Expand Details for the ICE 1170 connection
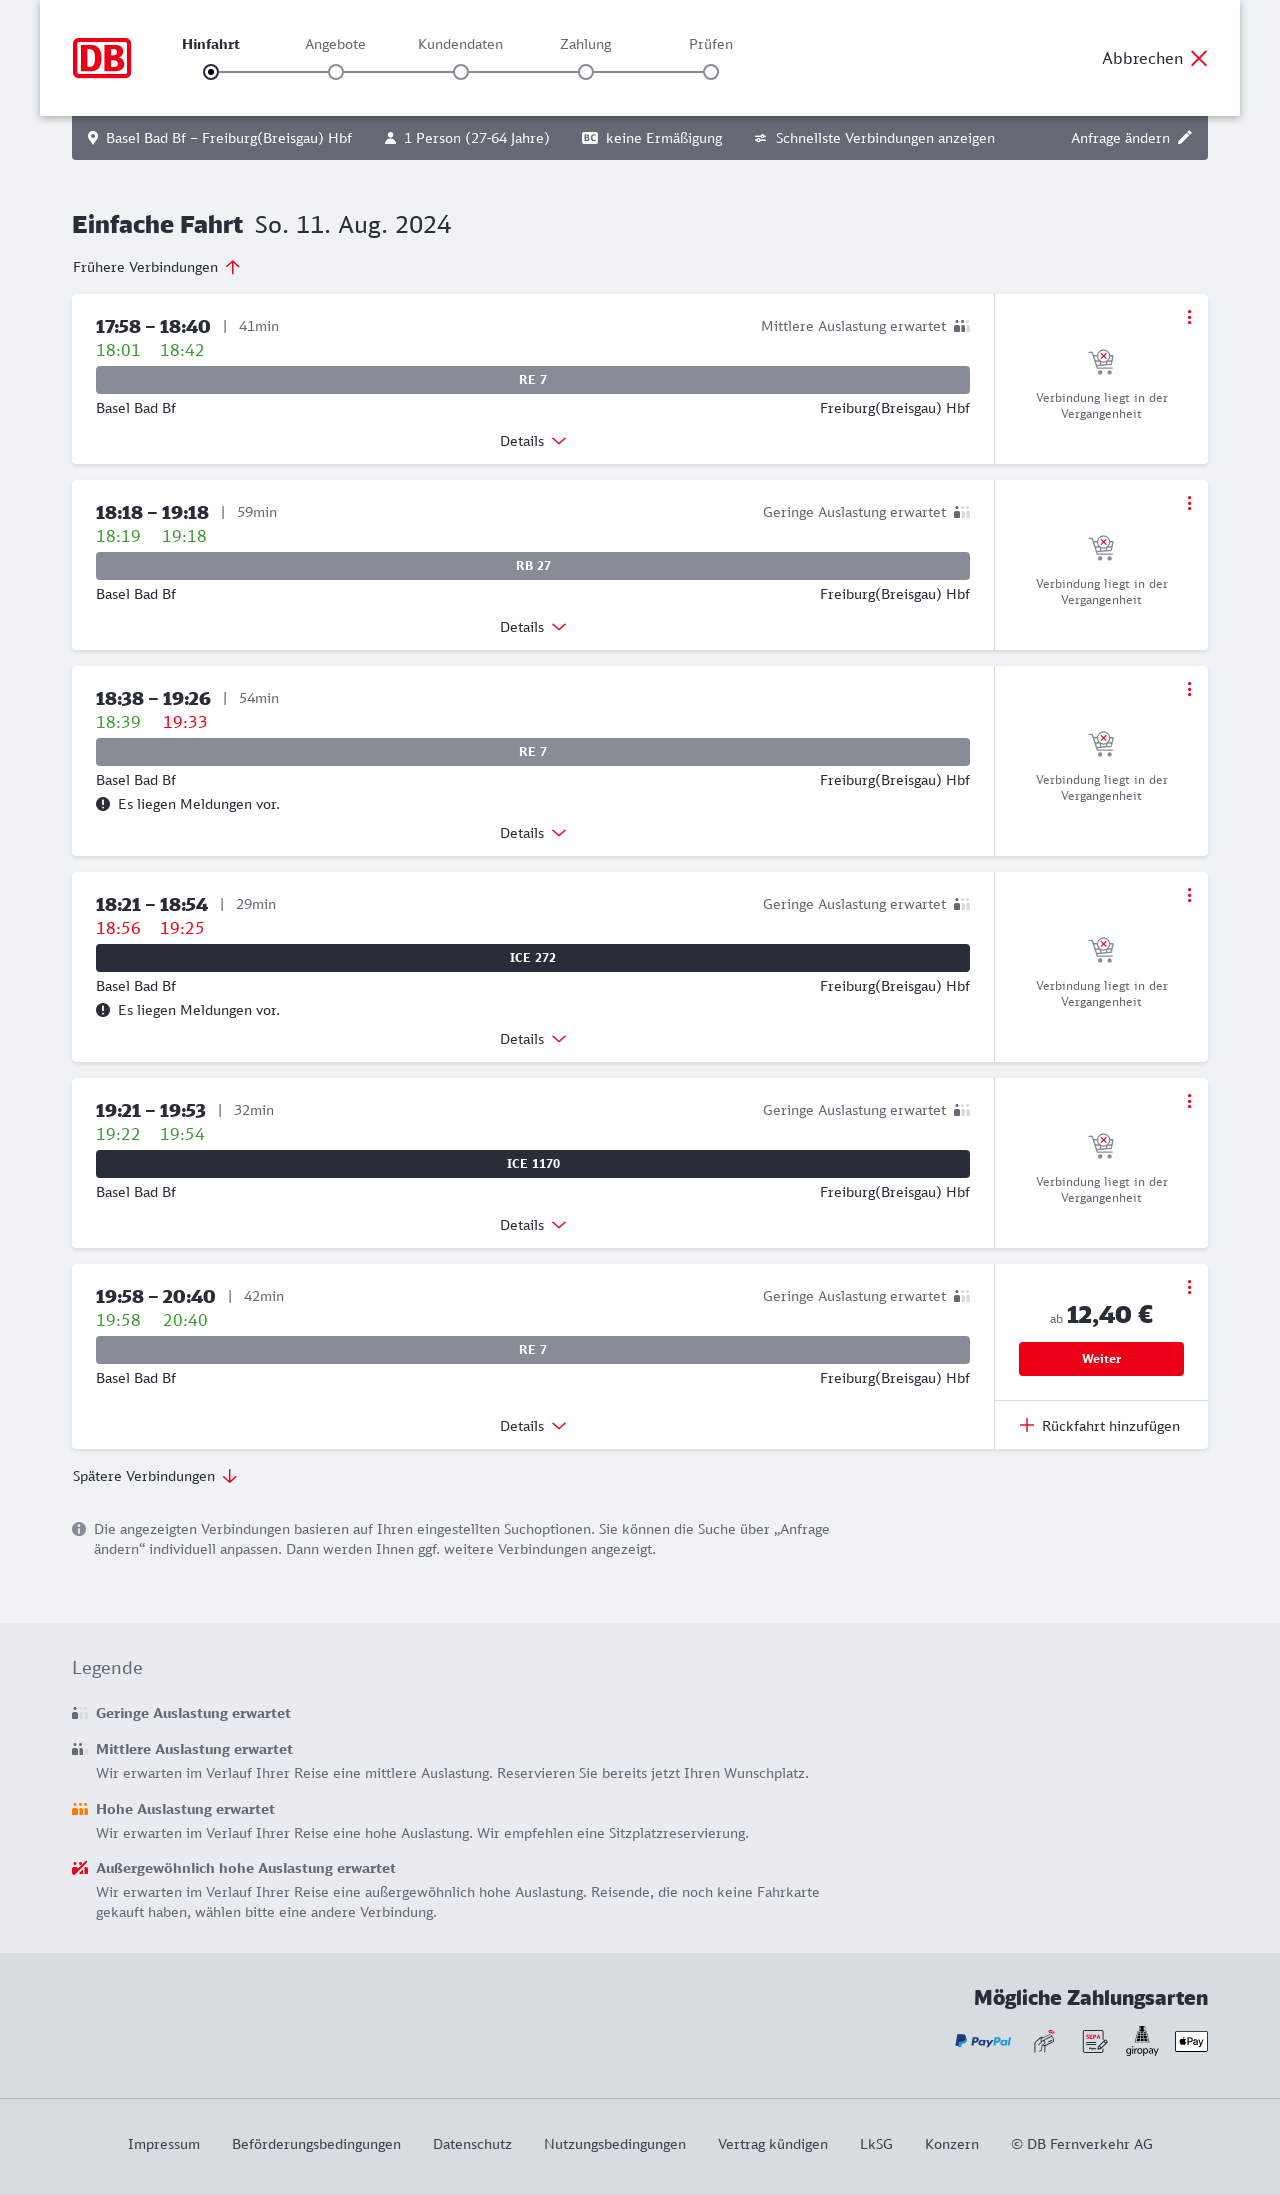The width and height of the screenshot is (1280, 2195). pyautogui.click(x=533, y=1225)
